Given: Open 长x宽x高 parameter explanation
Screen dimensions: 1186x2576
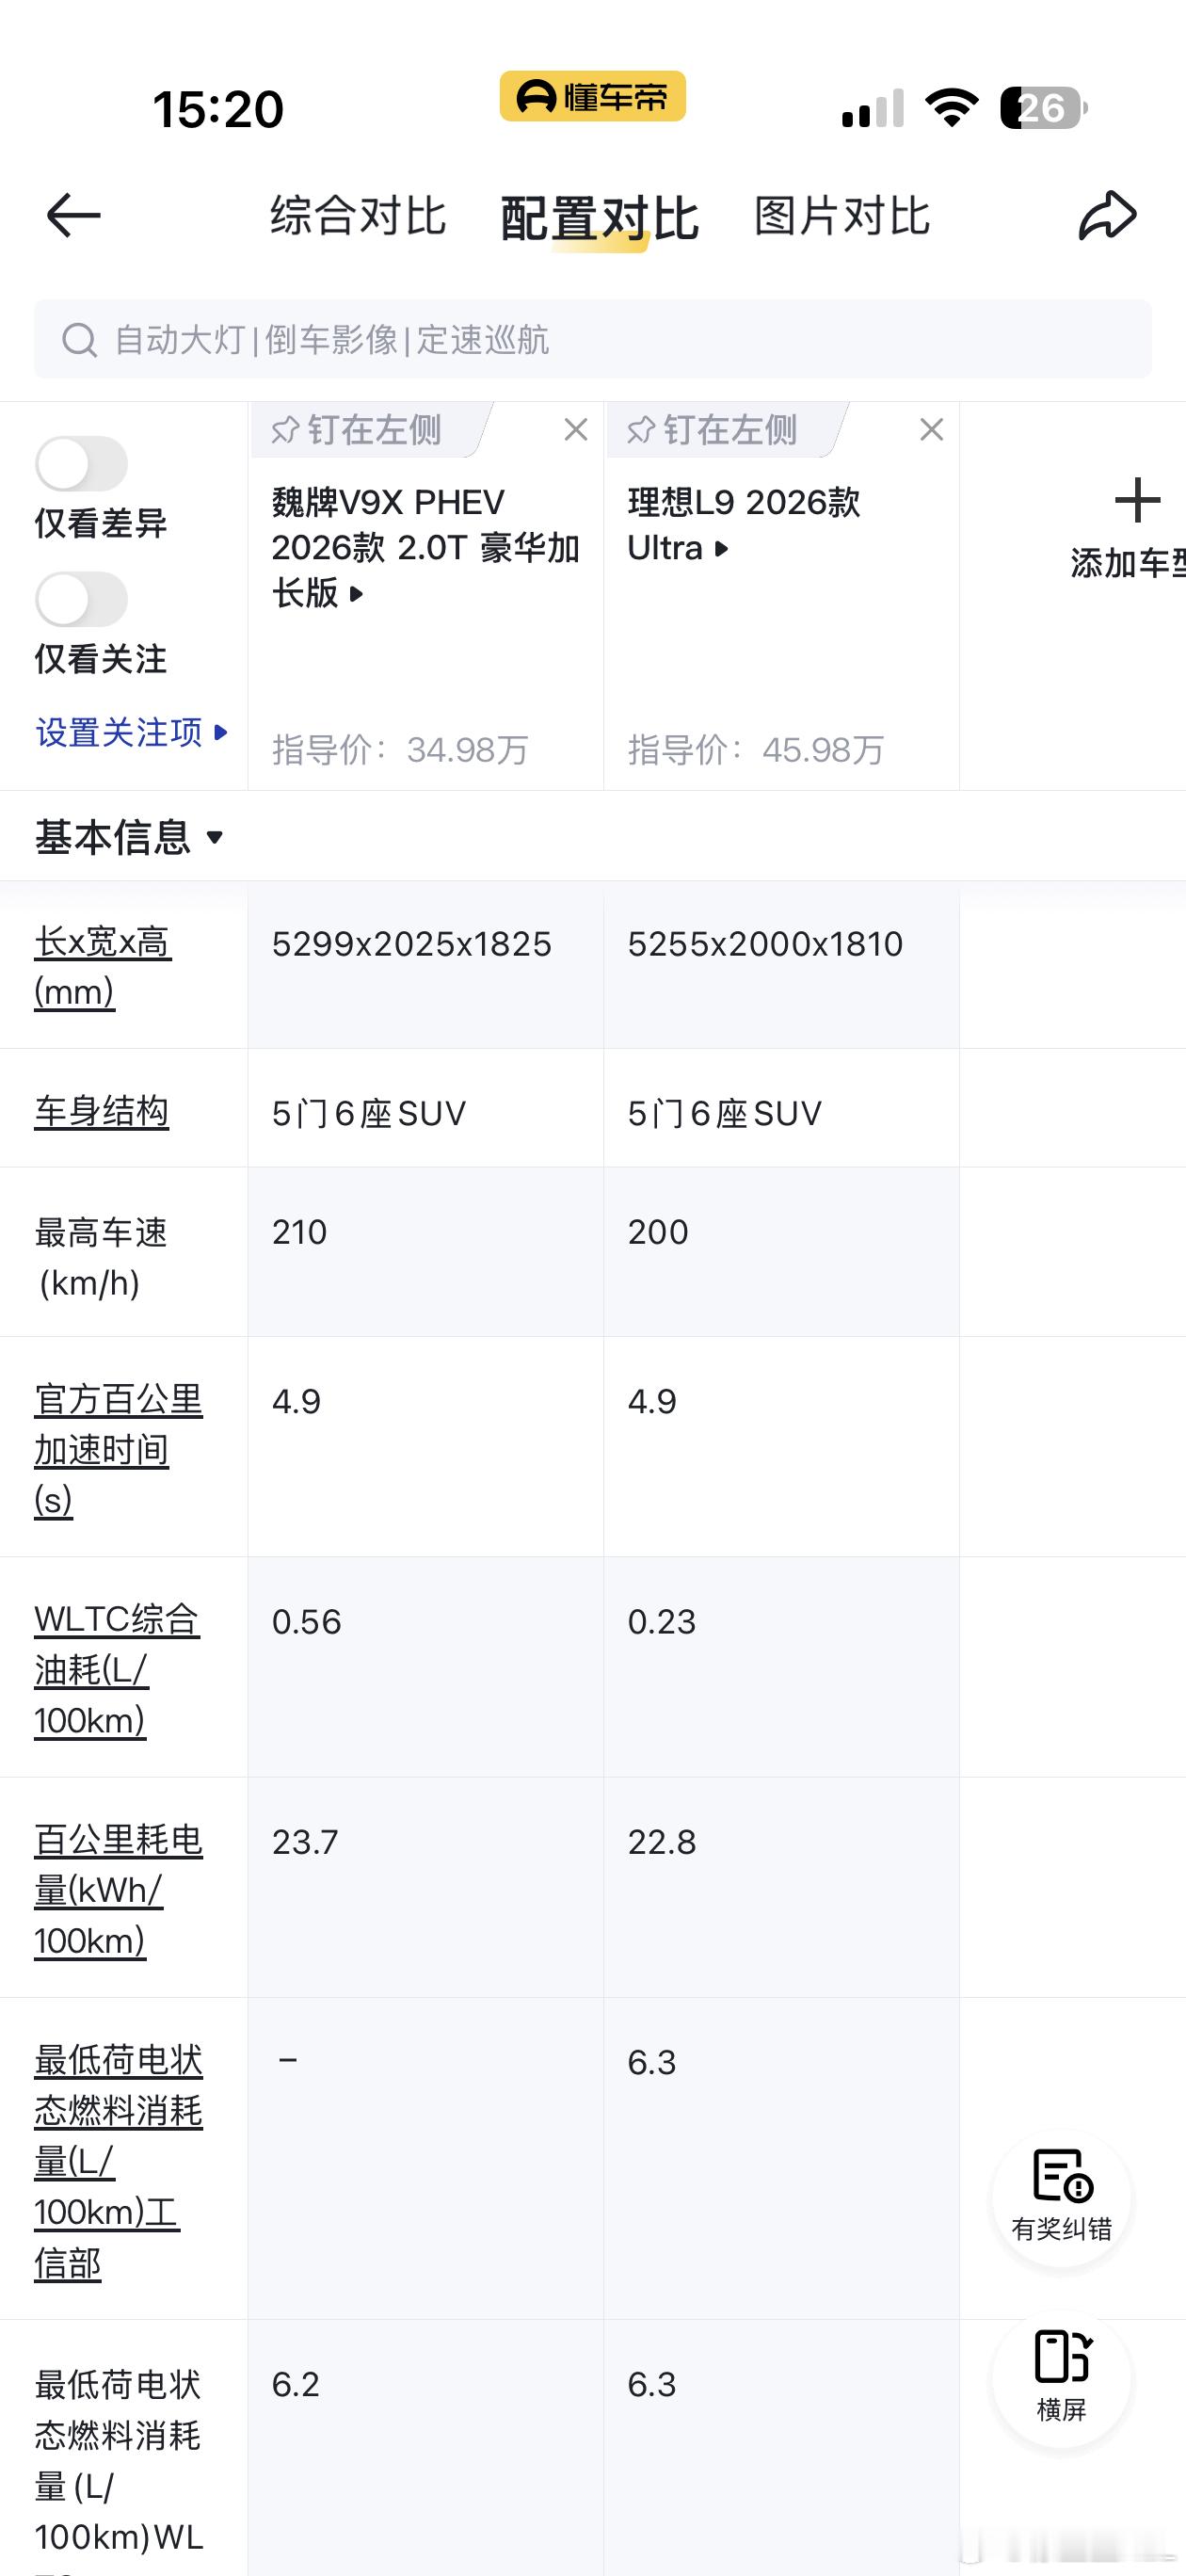Looking at the screenshot, I should (x=102, y=966).
